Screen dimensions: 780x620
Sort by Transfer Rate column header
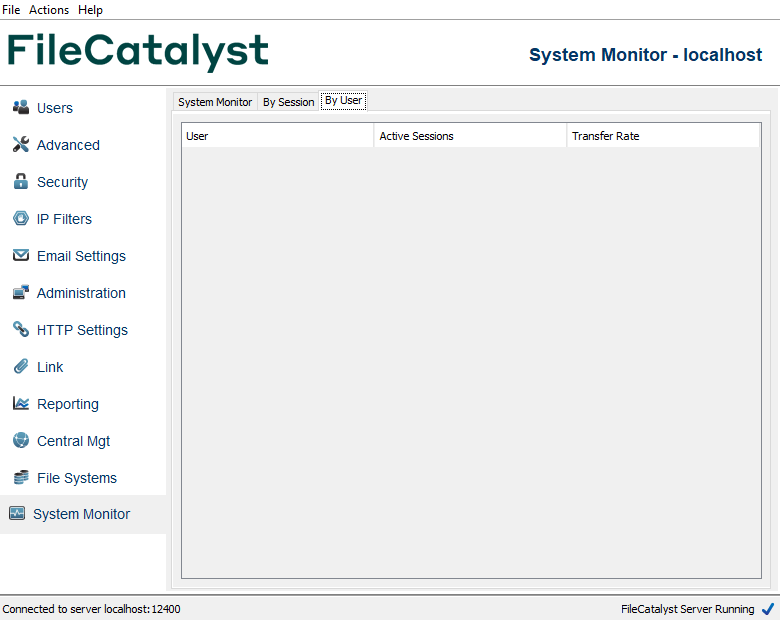coord(663,136)
